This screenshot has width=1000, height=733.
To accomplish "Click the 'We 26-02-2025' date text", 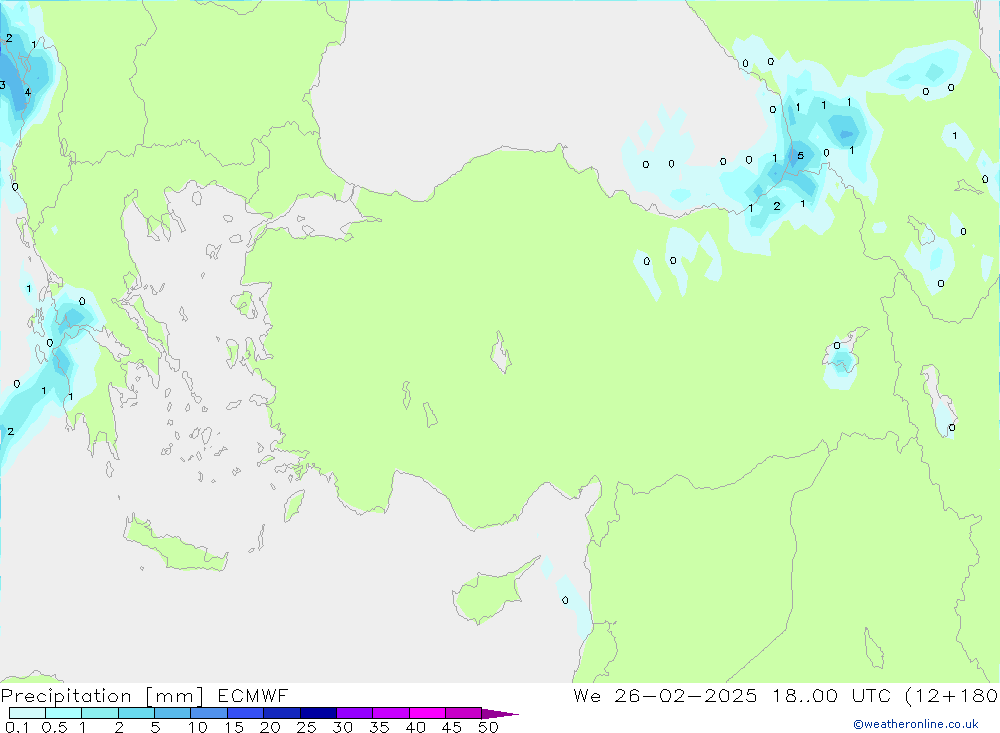I will (665, 696).
